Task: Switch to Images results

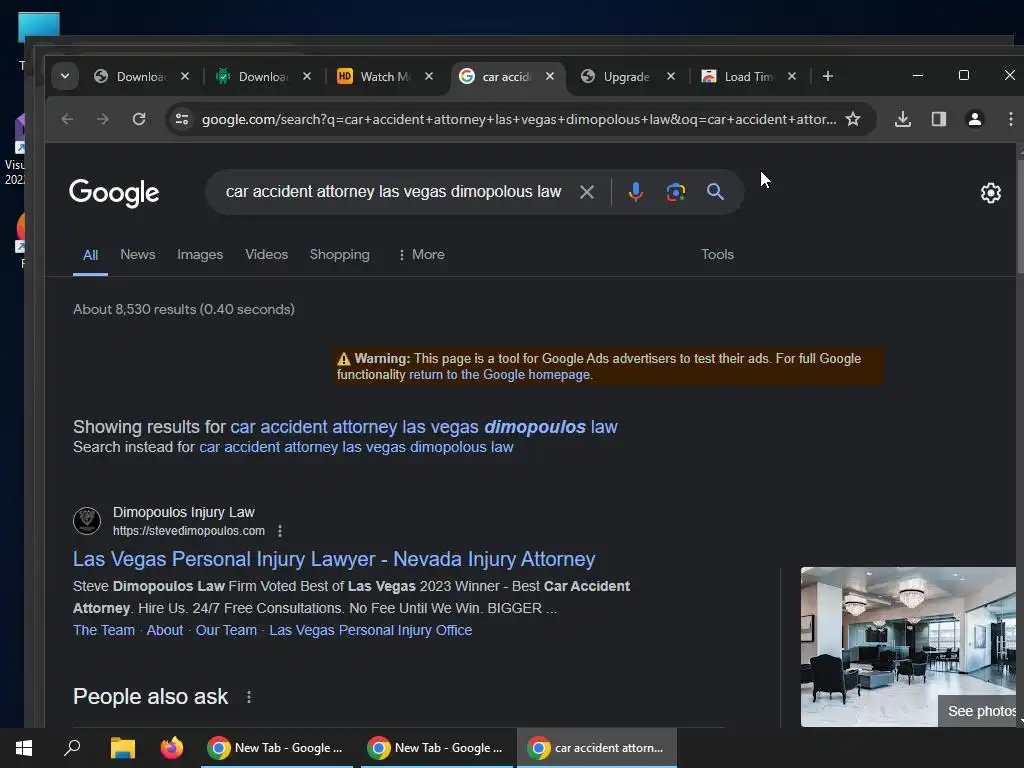Action: coord(200,255)
